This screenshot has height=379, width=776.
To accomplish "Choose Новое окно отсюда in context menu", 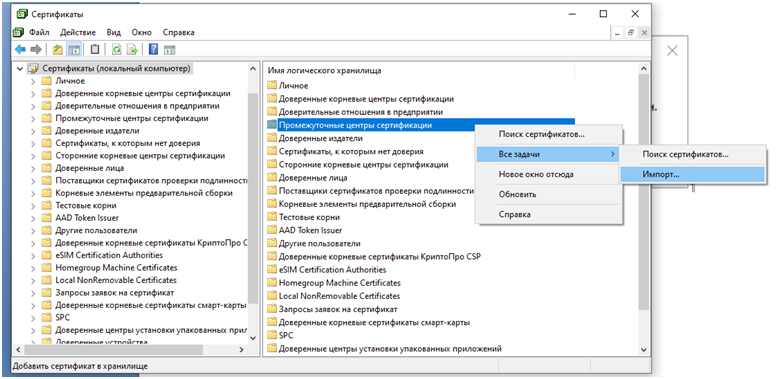I will (548, 174).
